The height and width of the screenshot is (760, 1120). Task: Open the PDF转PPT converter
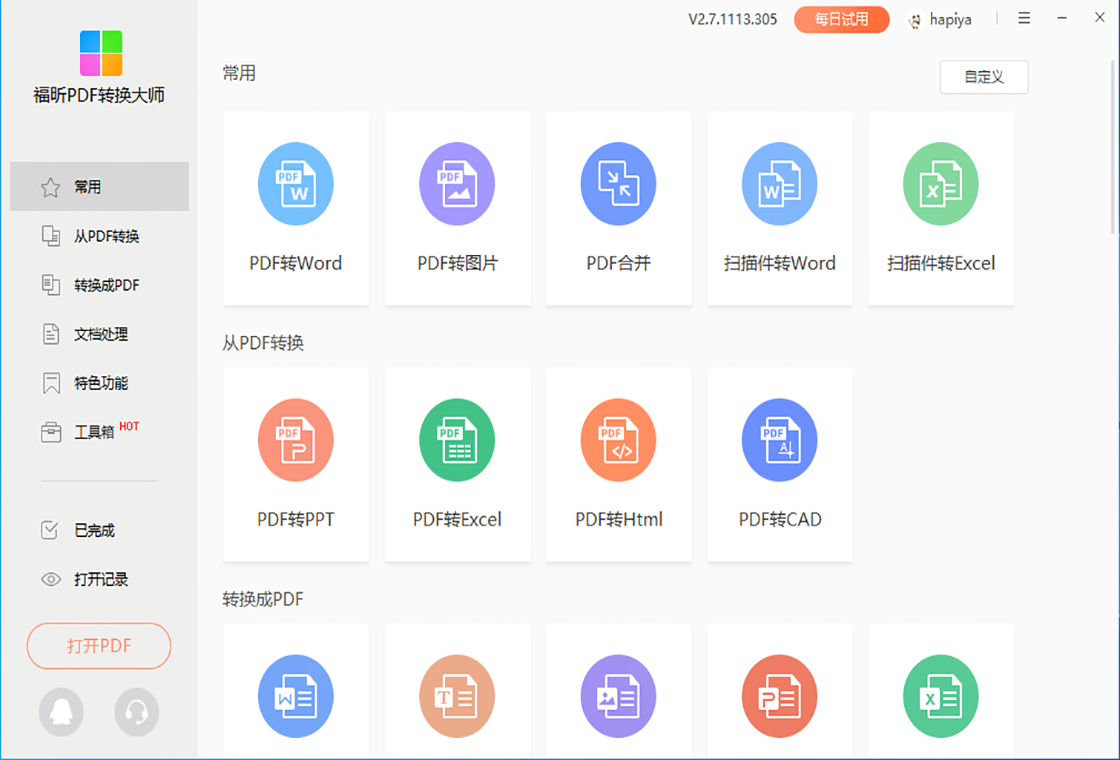(x=296, y=465)
